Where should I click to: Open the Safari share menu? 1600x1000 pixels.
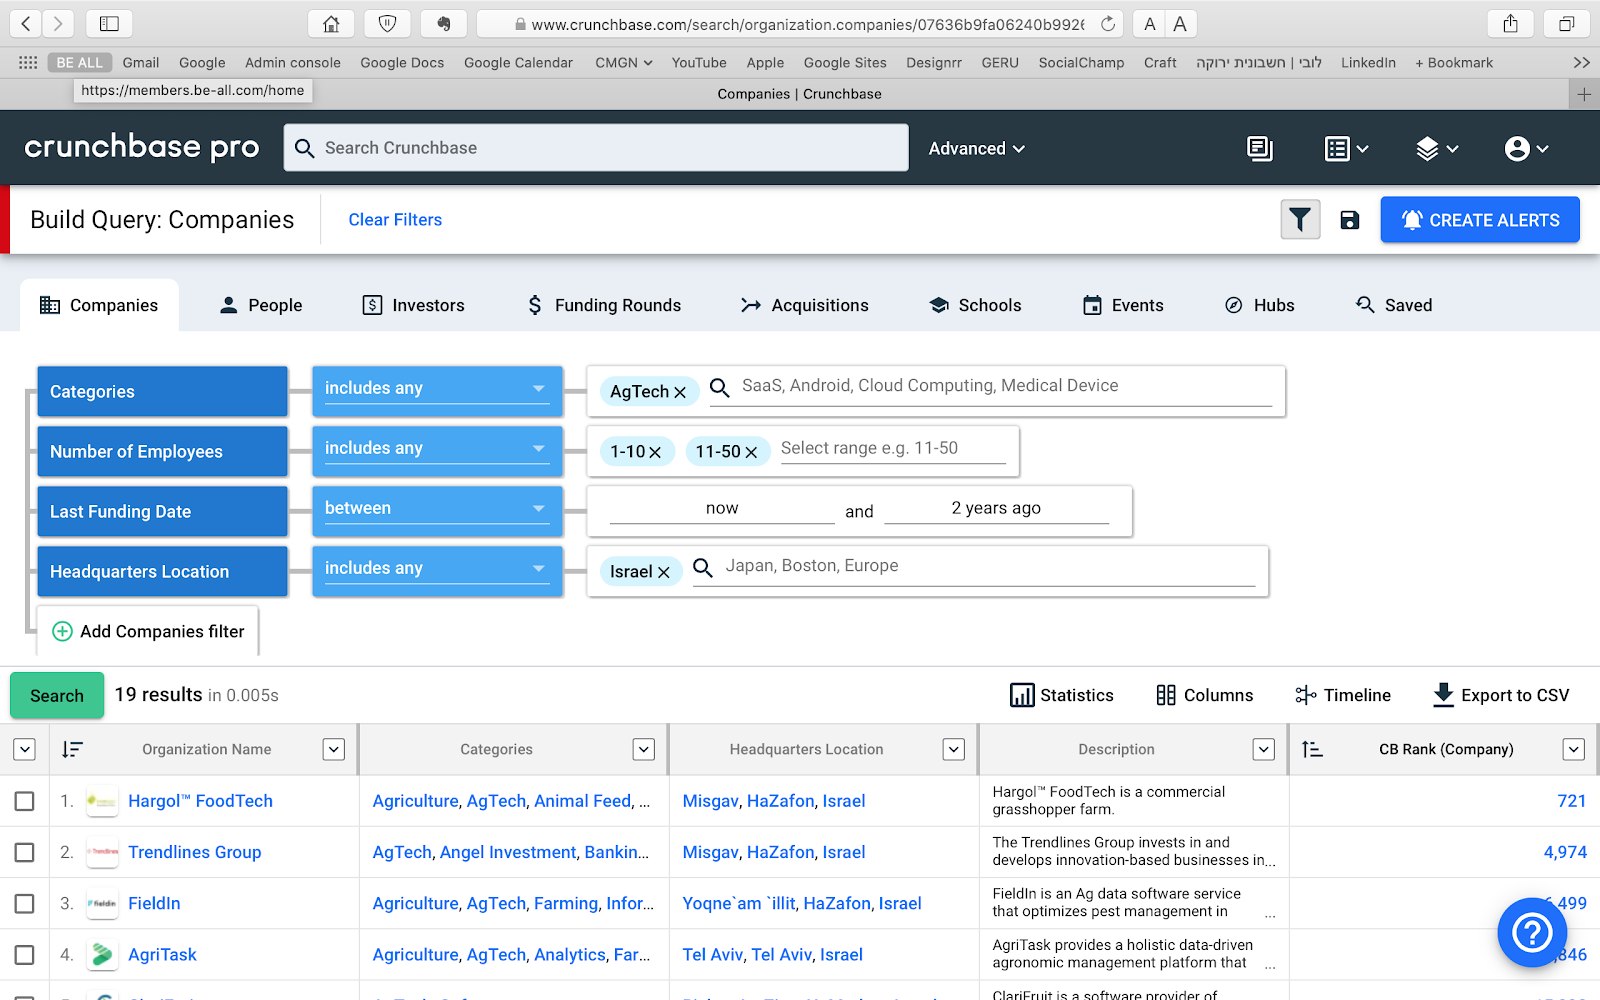[x=1511, y=23]
